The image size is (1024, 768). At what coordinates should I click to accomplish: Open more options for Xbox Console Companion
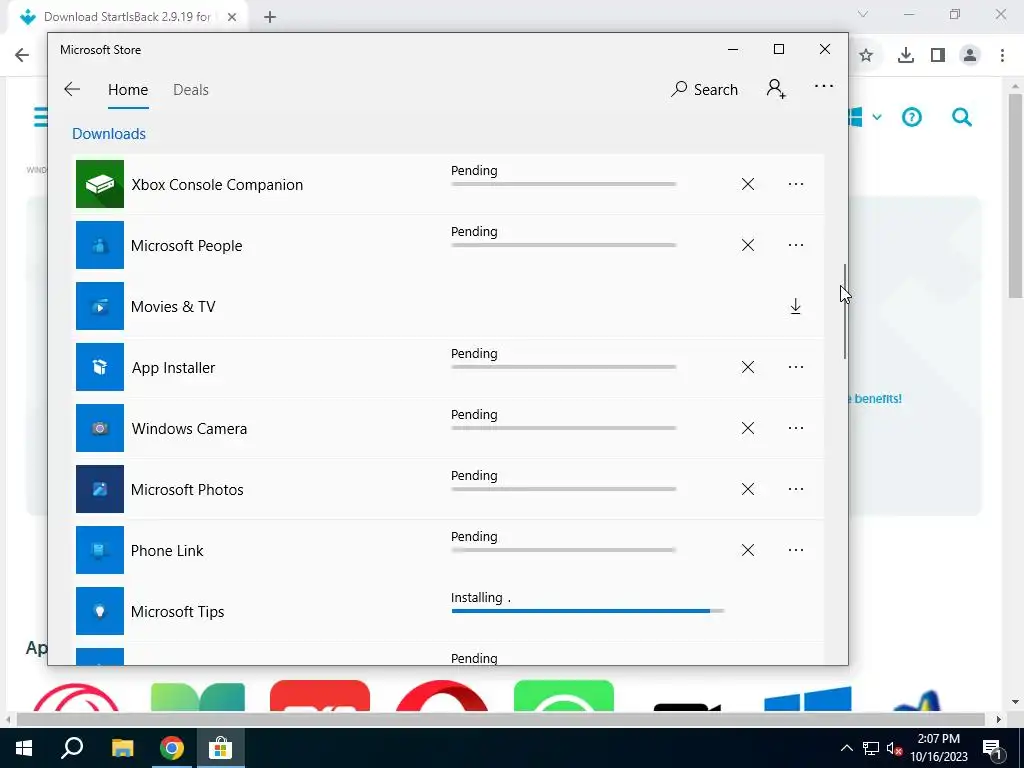tap(795, 184)
